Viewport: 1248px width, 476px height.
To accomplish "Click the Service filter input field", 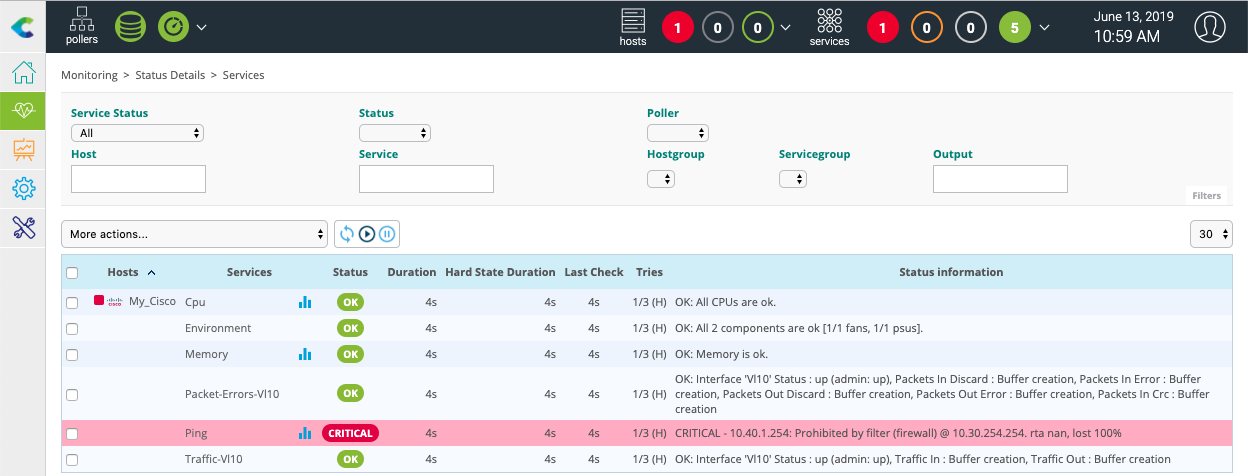I will tap(426, 179).
